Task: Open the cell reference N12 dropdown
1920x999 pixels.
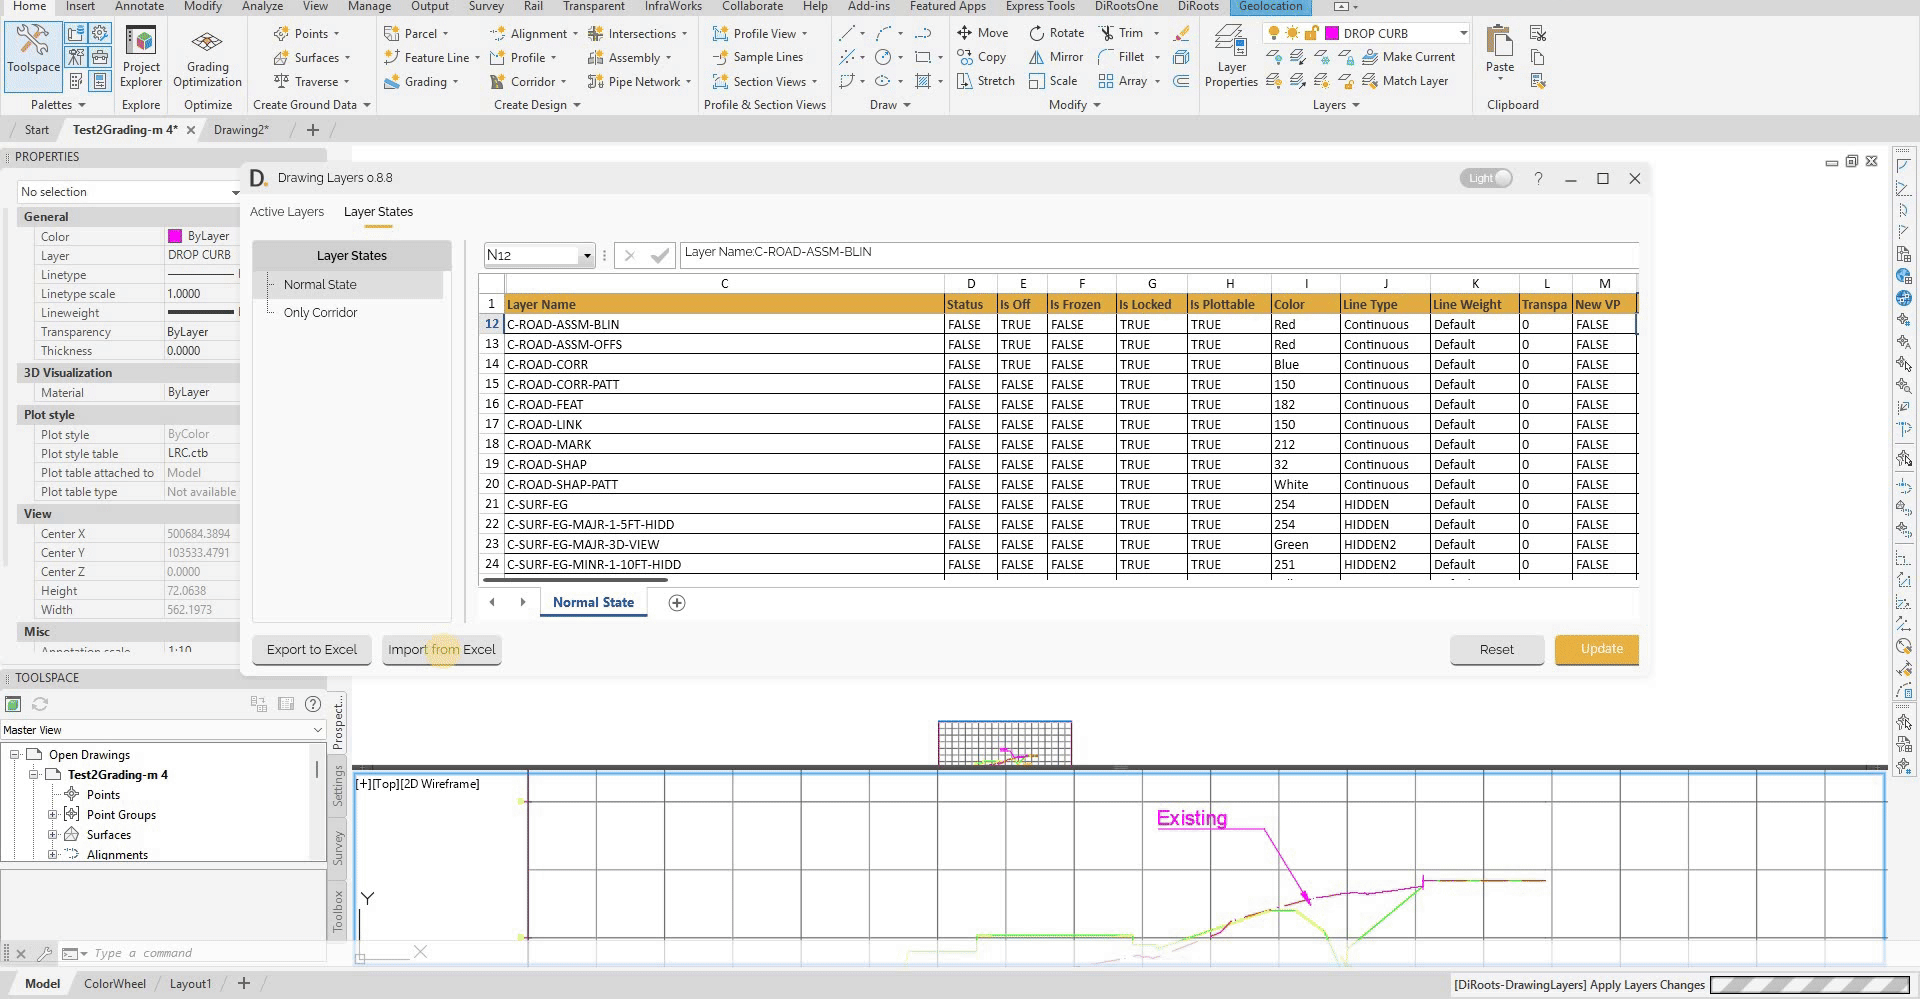Action: [587, 256]
